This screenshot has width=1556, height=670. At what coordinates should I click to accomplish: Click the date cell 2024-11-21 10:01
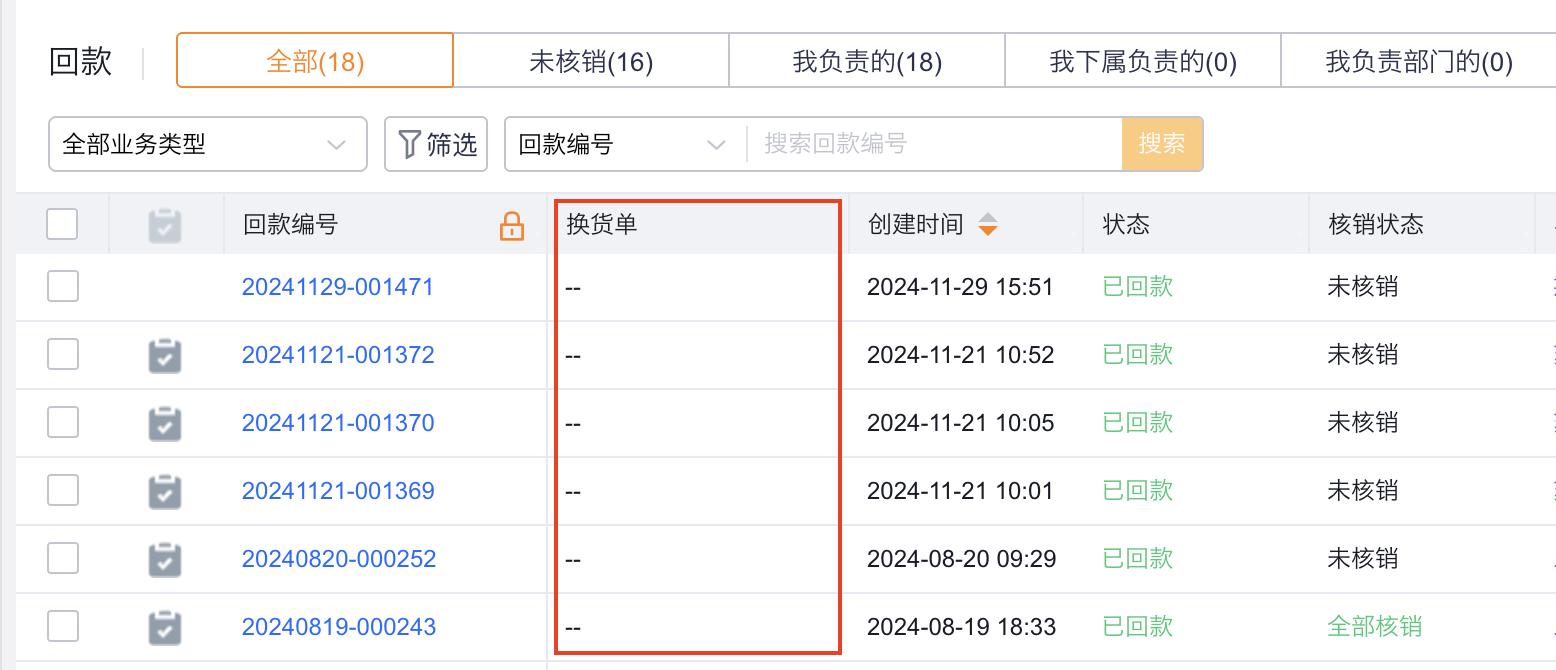click(960, 491)
